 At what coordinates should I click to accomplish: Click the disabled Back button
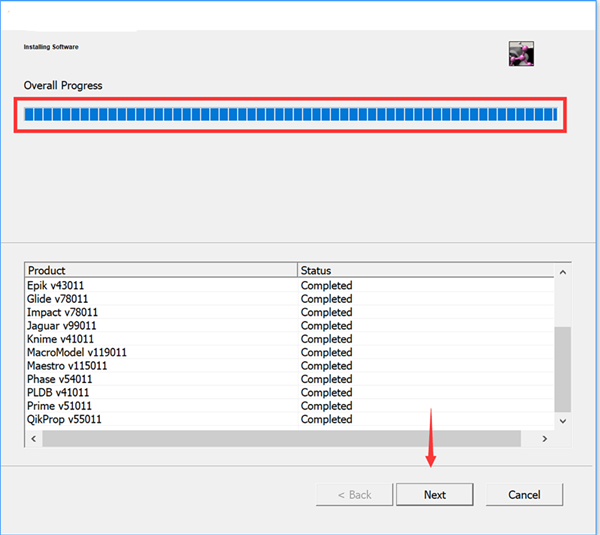pyautogui.click(x=354, y=494)
